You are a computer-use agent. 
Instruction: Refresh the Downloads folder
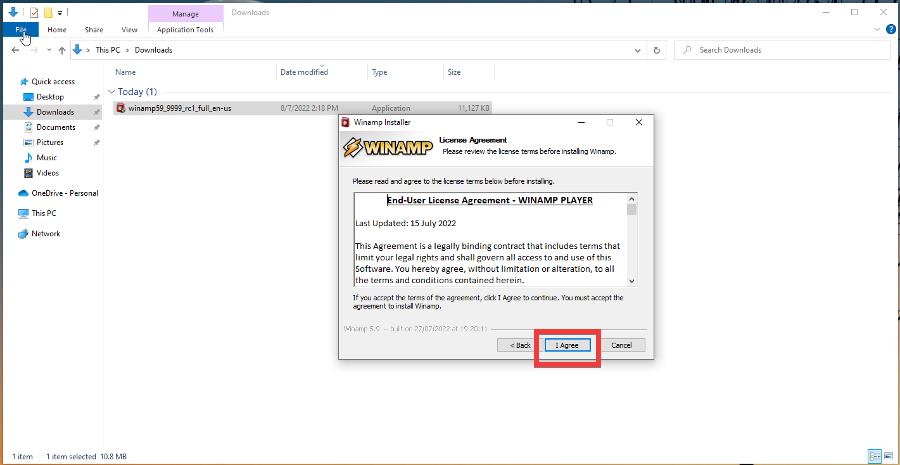coord(657,51)
